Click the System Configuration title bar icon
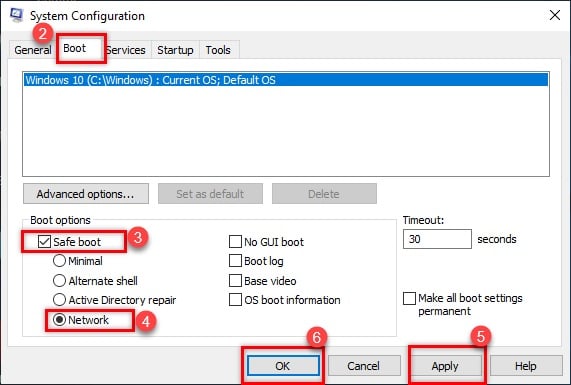571x385 pixels. point(16,16)
